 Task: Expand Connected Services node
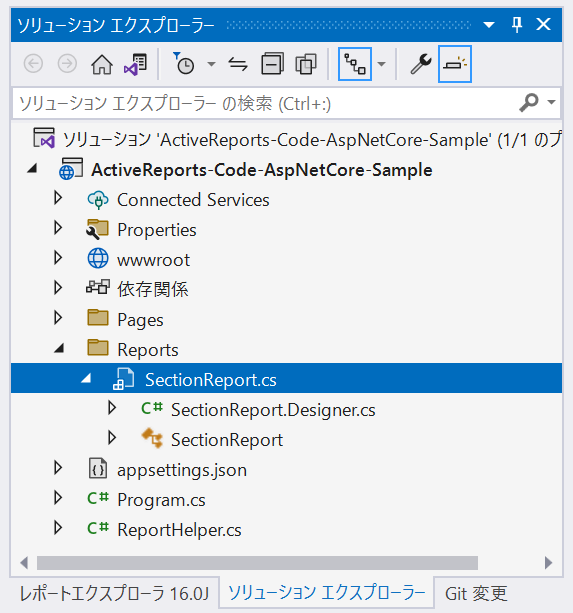point(58,198)
